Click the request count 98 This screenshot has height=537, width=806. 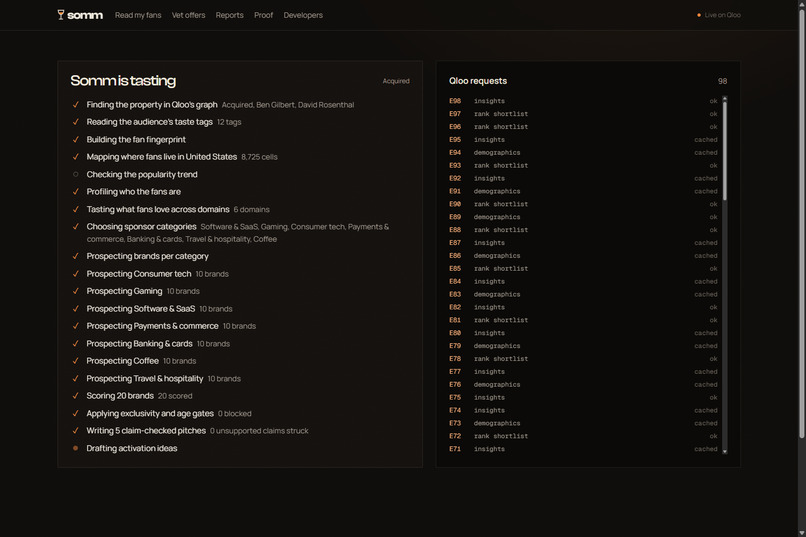point(722,81)
